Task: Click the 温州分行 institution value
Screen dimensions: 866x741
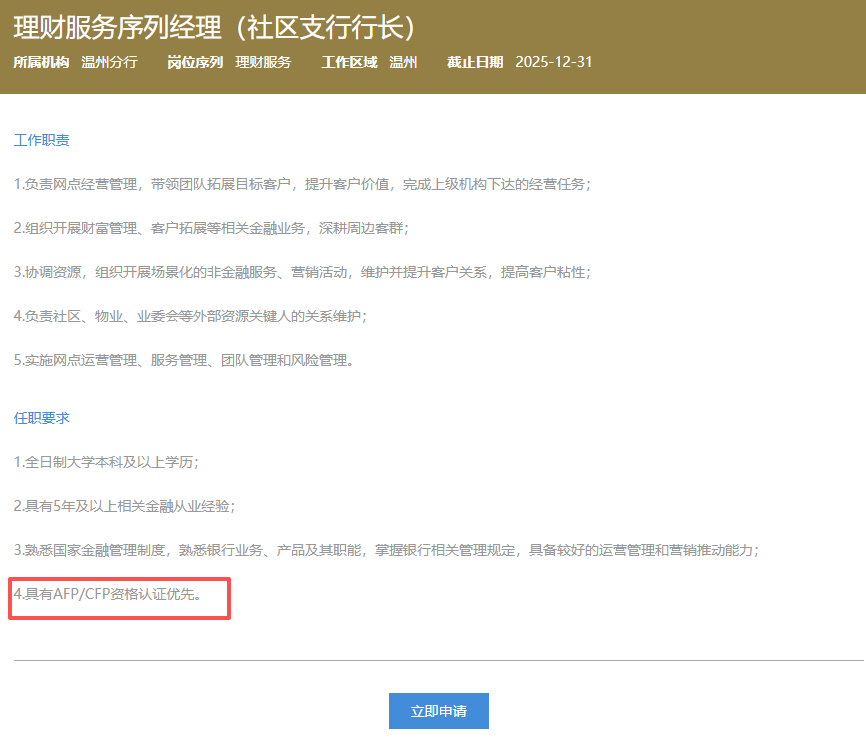Action: click(x=109, y=62)
